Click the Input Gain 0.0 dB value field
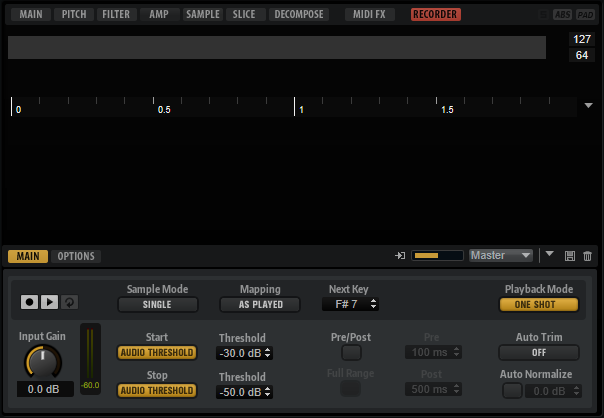Viewport: 604px width, 418px height. [x=44, y=389]
